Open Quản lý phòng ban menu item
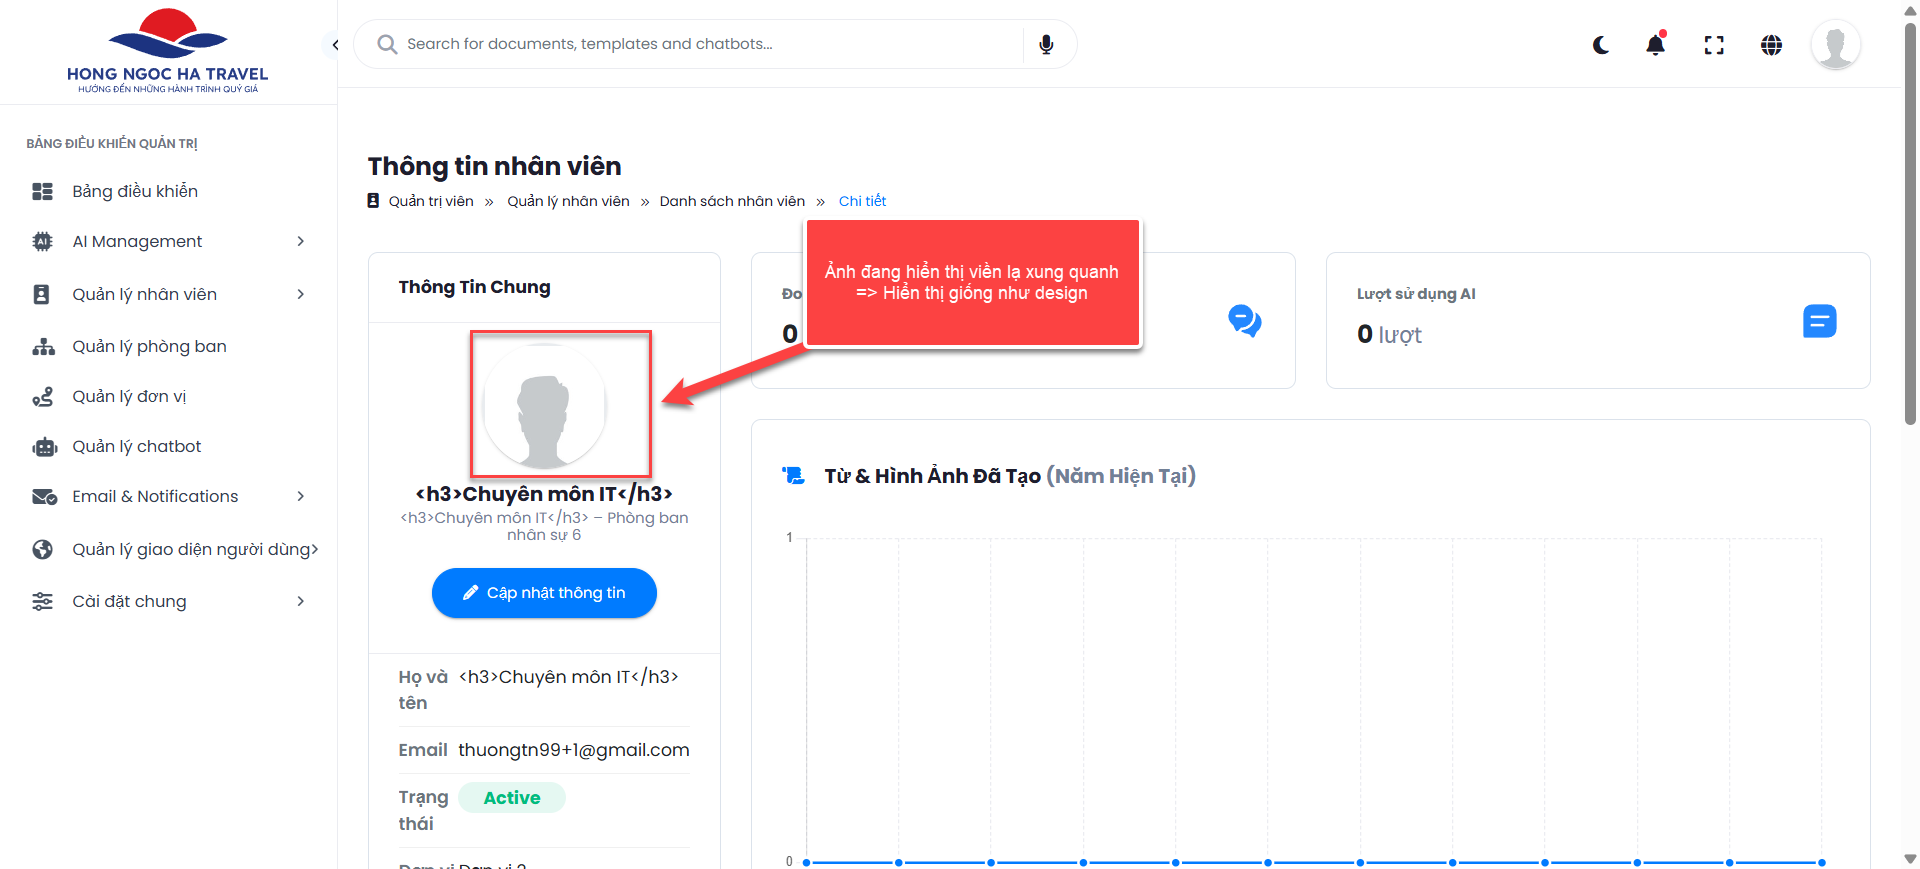 tap(149, 346)
